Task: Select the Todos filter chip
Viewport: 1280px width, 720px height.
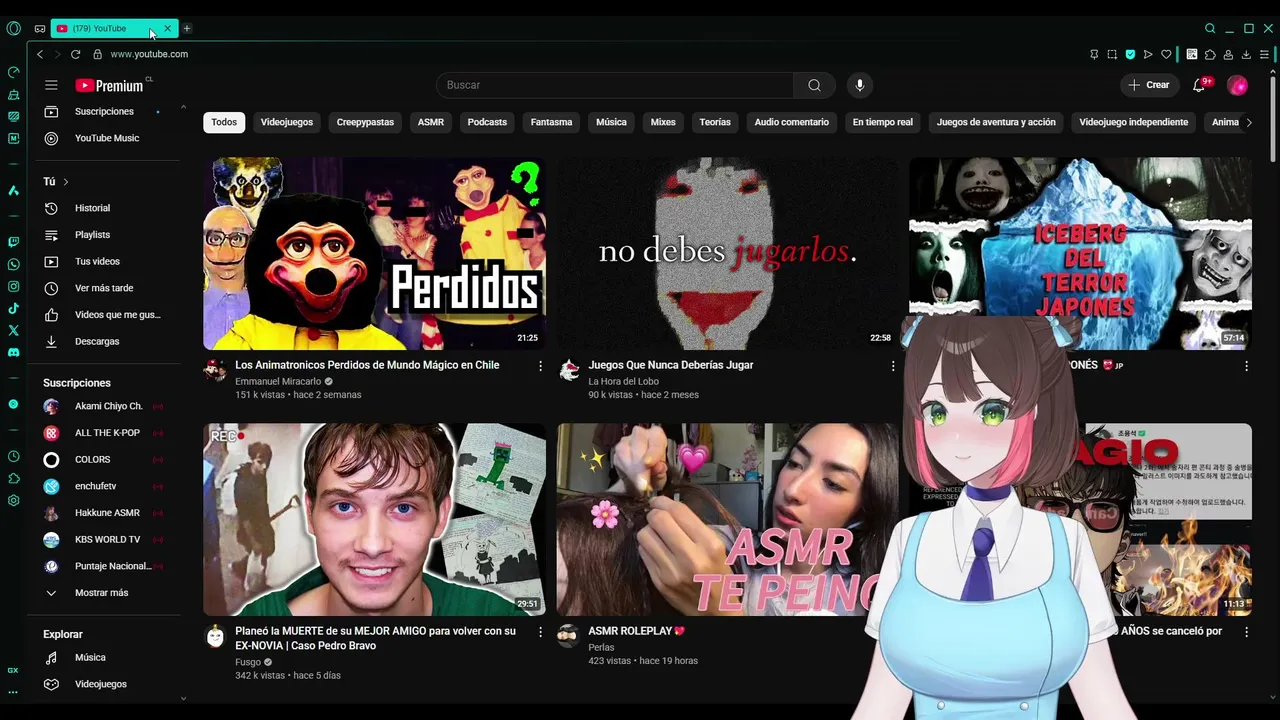Action: [224, 122]
